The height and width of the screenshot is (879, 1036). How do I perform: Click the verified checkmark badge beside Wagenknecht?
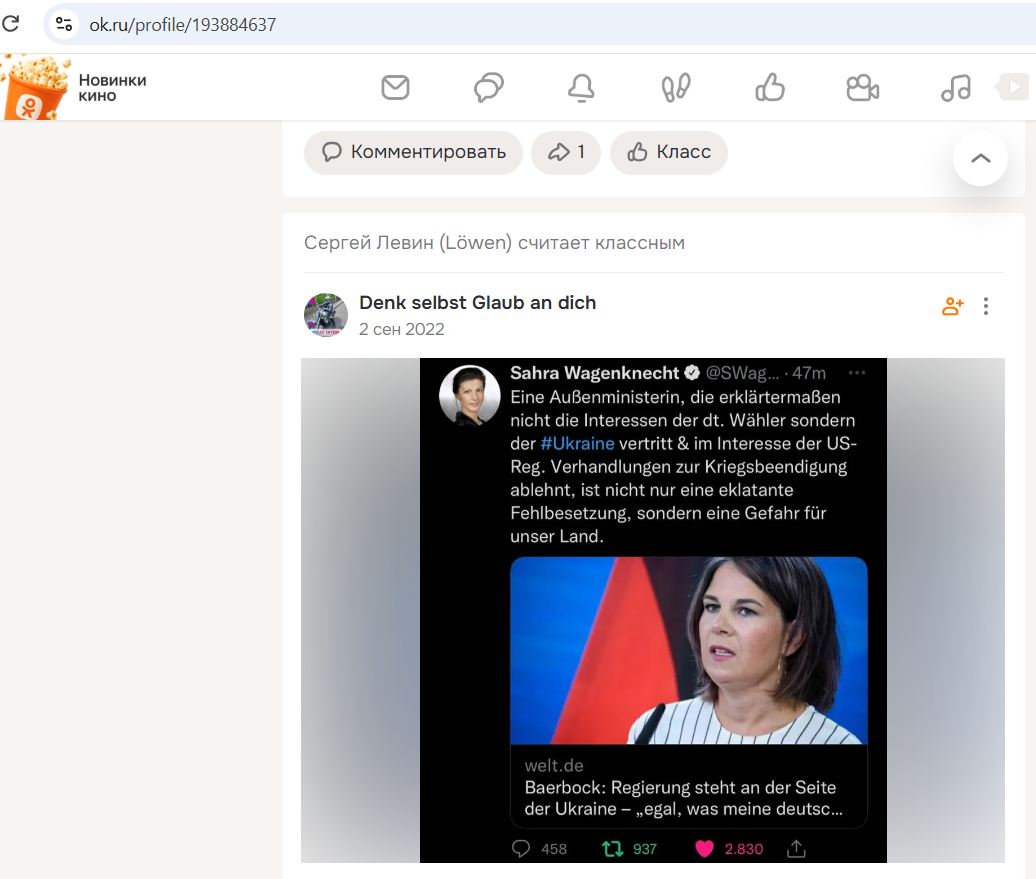click(692, 373)
